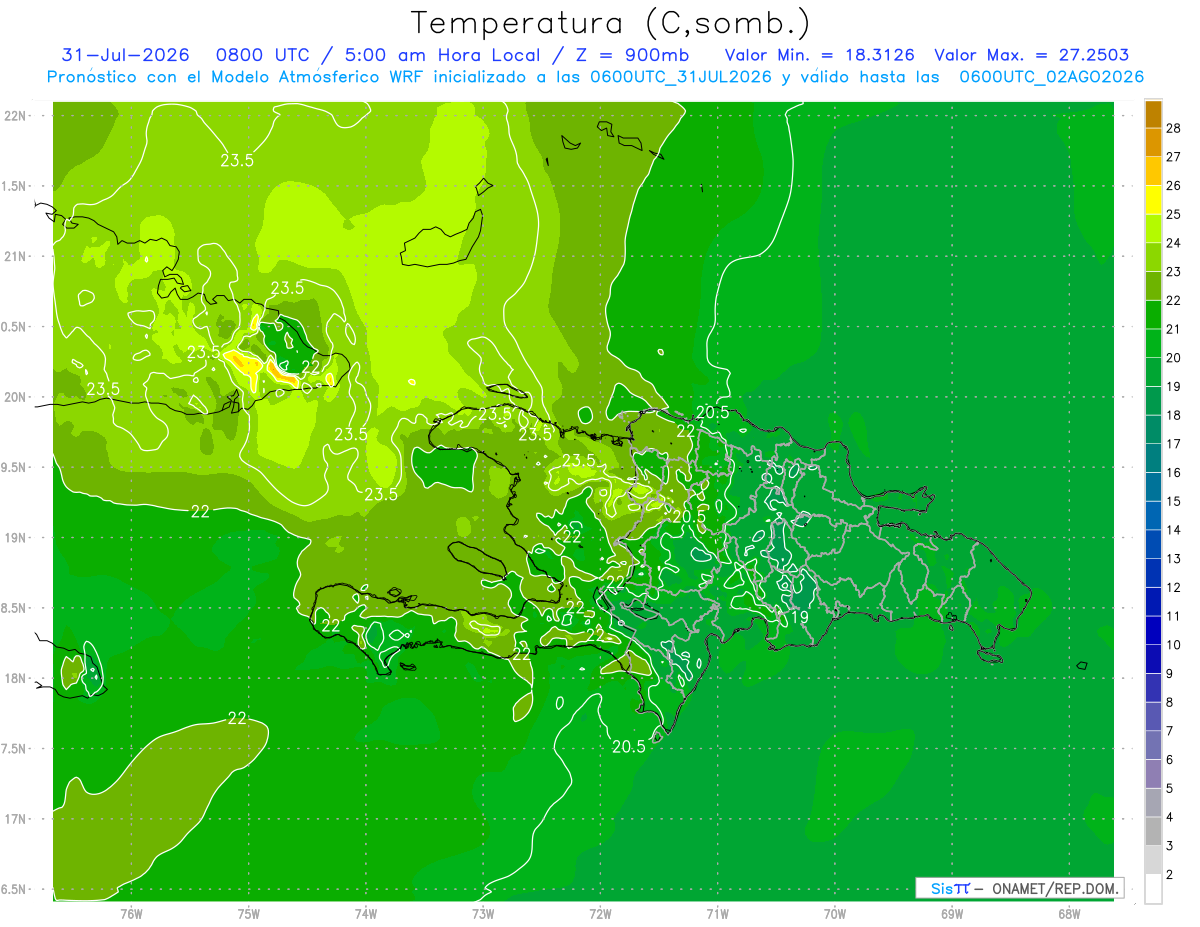The height and width of the screenshot is (927, 1200).
Task: Click the brown-orange swatch above legend value 28
Action: pos(1153,114)
